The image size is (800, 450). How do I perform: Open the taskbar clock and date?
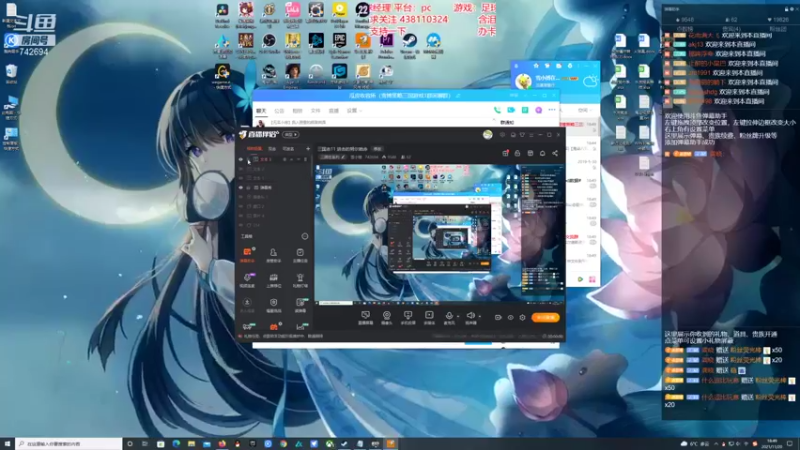point(773,444)
